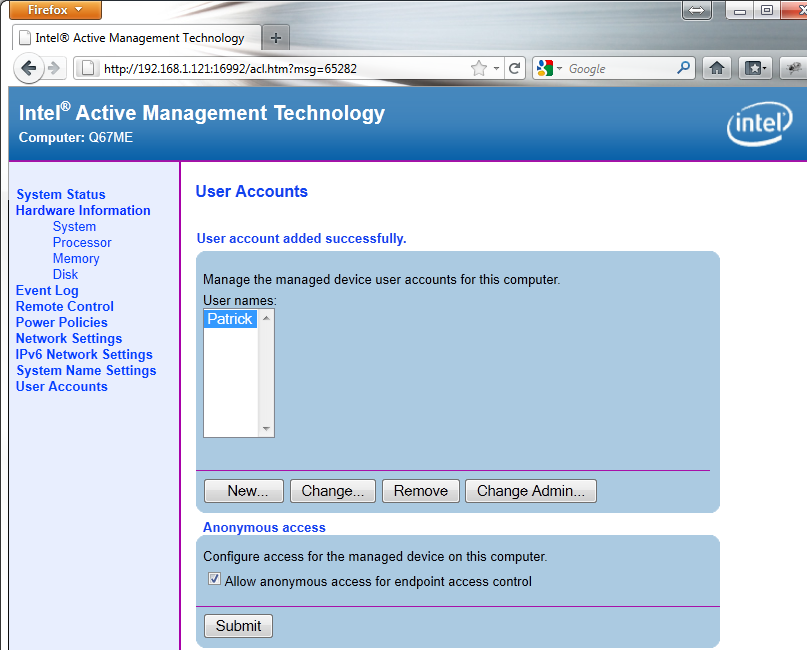Image resolution: width=807 pixels, height=650 pixels.
Task: Open the Firefox application menu
Action: 55,10
